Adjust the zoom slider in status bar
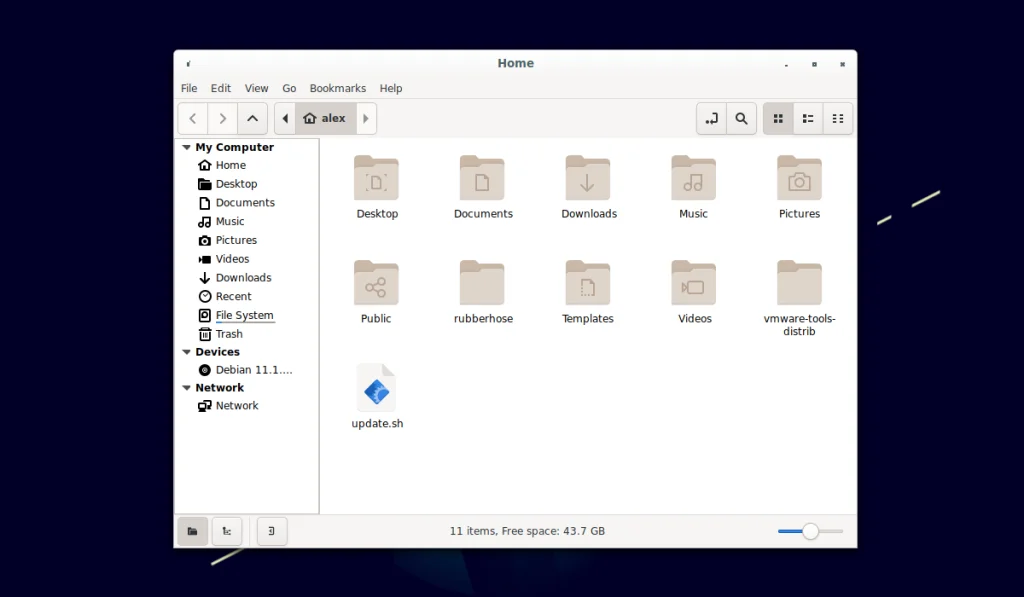The image size is (1024, 597). click(x=810, y=531)
